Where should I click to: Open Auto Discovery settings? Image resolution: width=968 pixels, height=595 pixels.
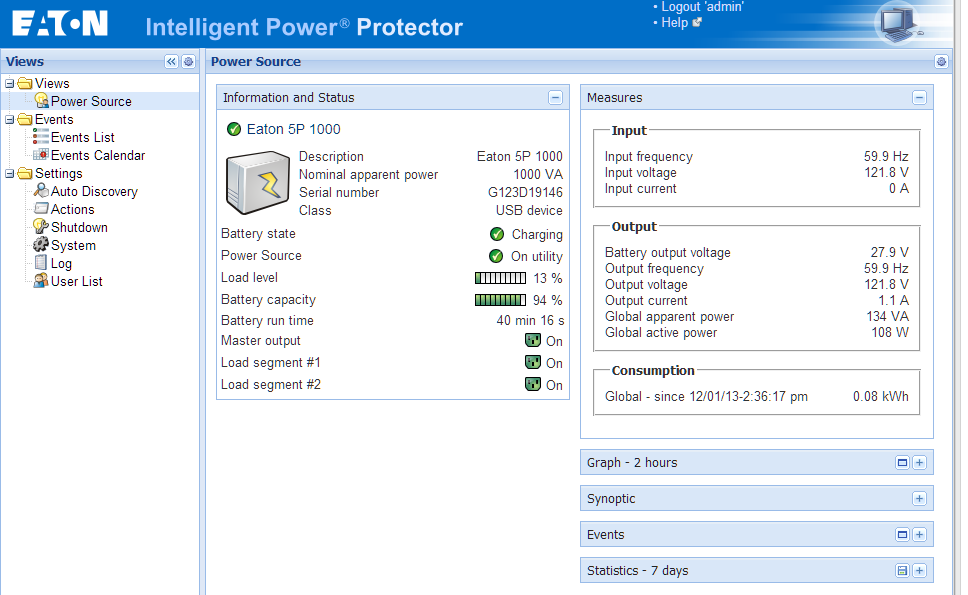(x=94, y=191)
